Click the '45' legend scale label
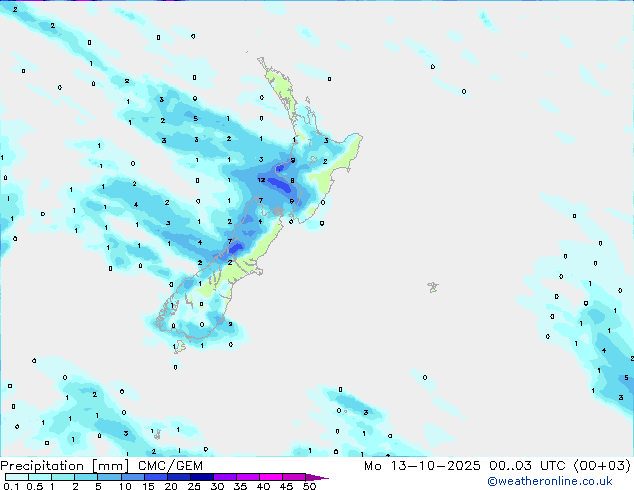Viewport: 634px width, 490px height. (286, 486)
